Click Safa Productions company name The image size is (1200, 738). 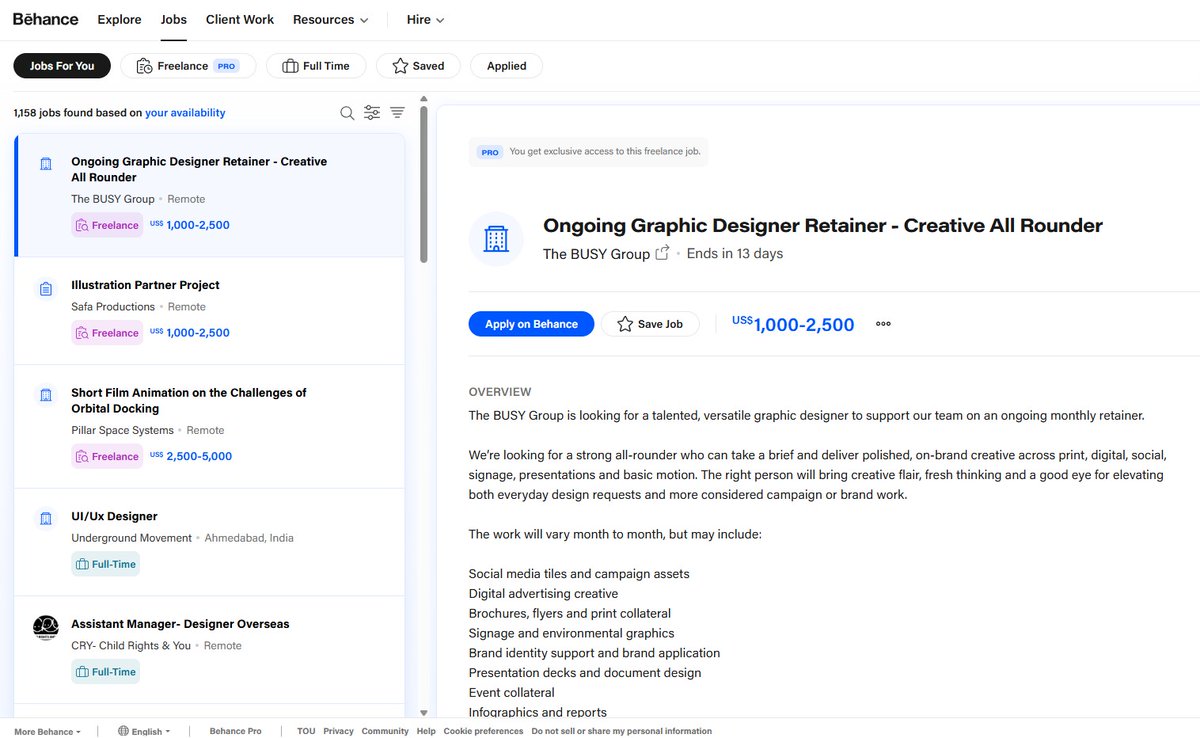[x=113, y=307]
